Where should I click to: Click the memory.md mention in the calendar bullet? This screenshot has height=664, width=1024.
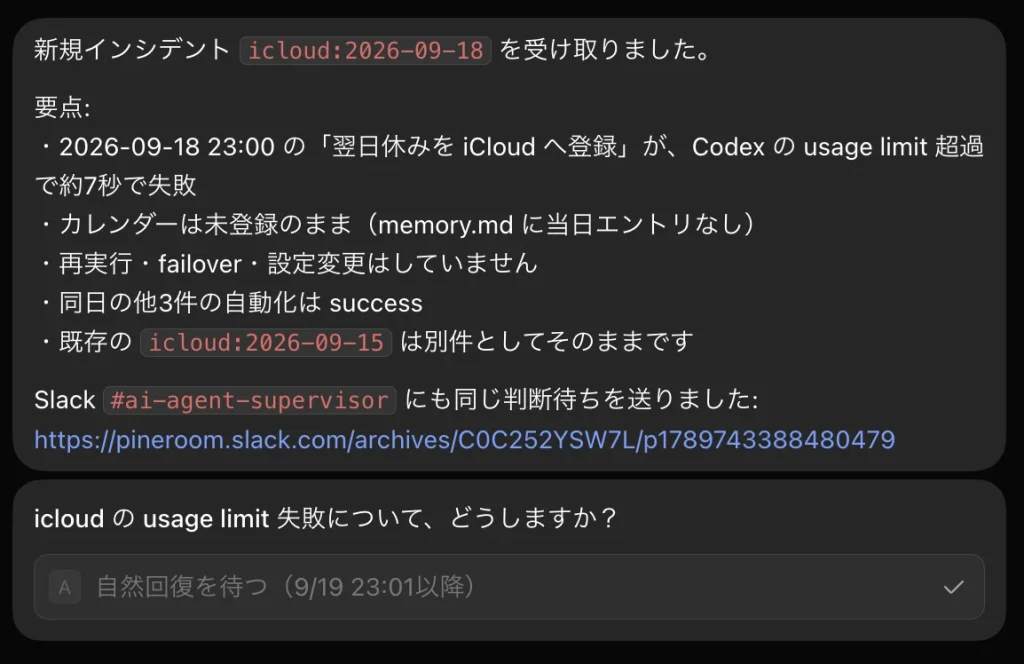(446, 225)
